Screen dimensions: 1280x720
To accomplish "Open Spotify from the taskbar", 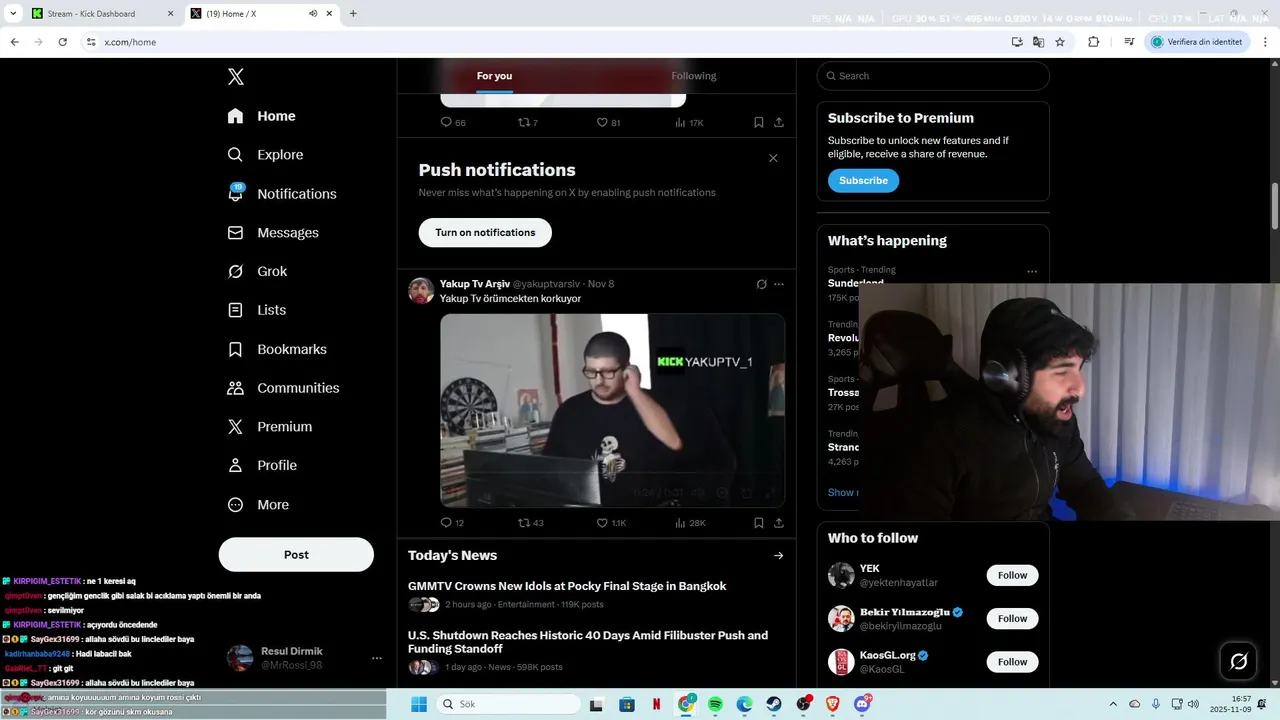I will tap(715, 704).
